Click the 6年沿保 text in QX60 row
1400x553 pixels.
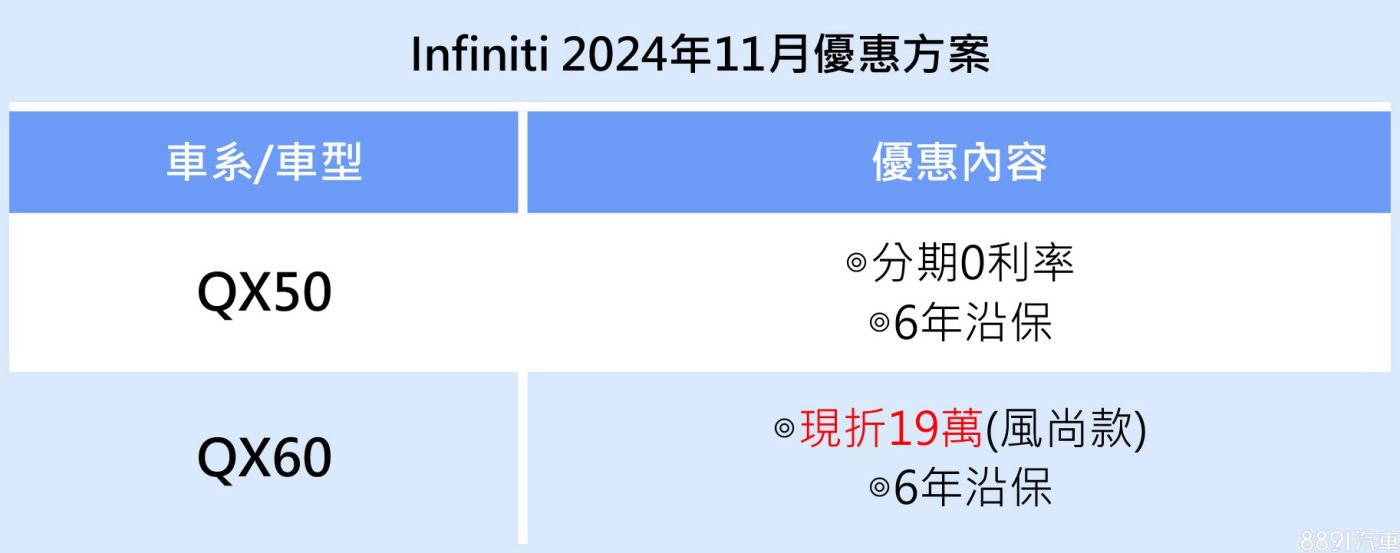(x=973, y=488)
